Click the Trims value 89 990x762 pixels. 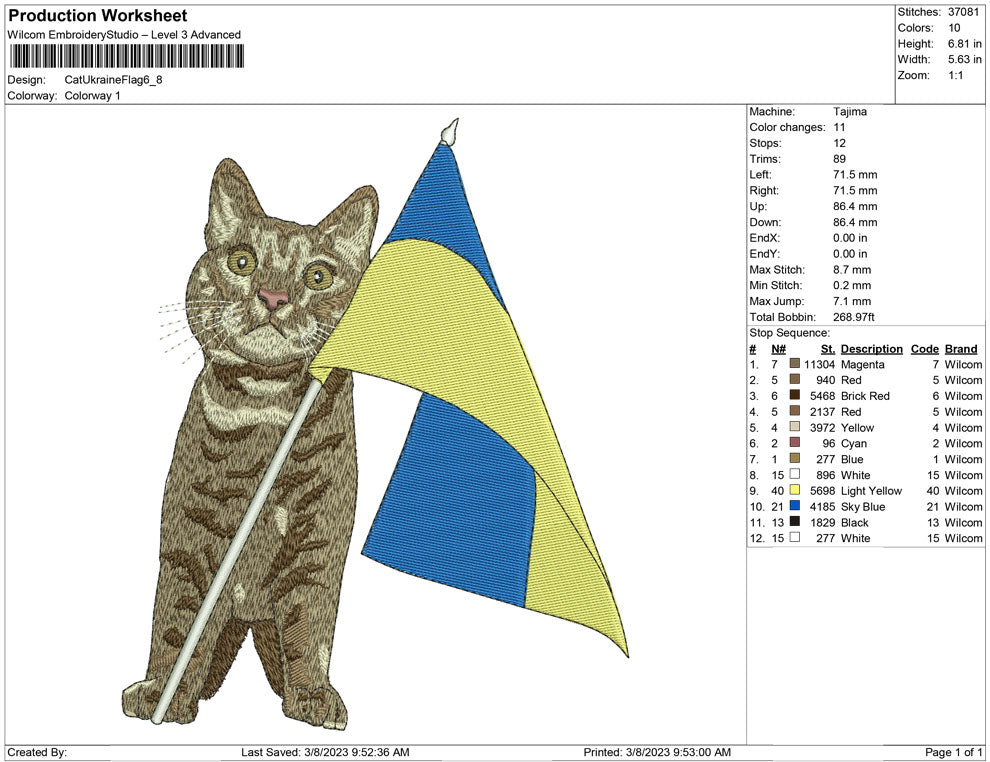(839, 159)
